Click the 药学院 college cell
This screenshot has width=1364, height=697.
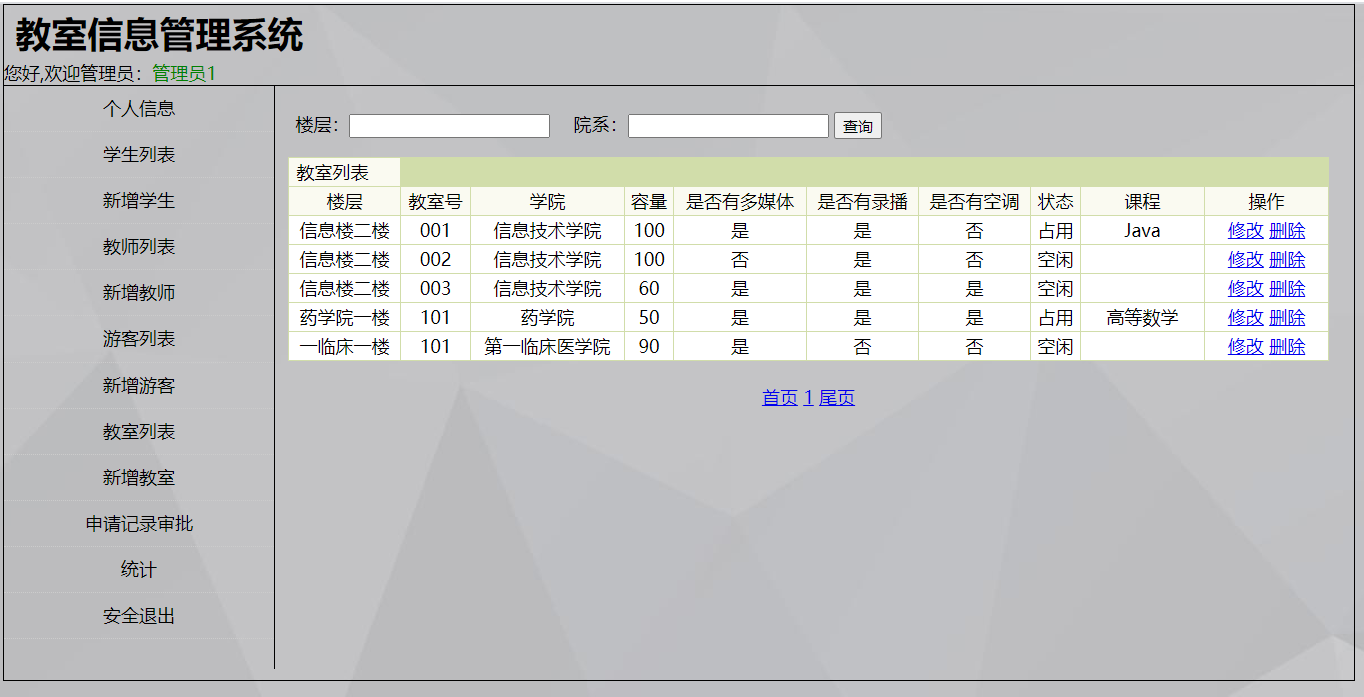pos(548,318)
